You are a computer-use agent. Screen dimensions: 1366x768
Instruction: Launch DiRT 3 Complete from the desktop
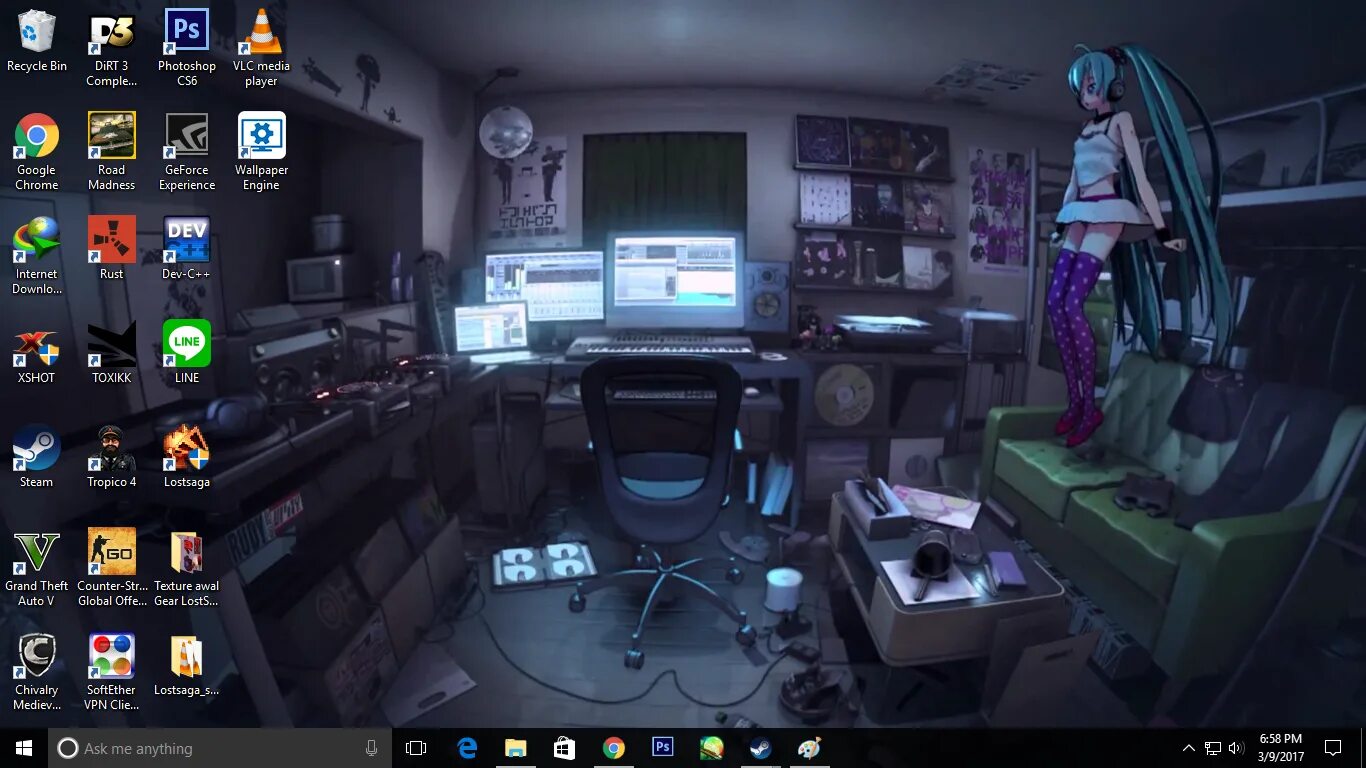112,49
